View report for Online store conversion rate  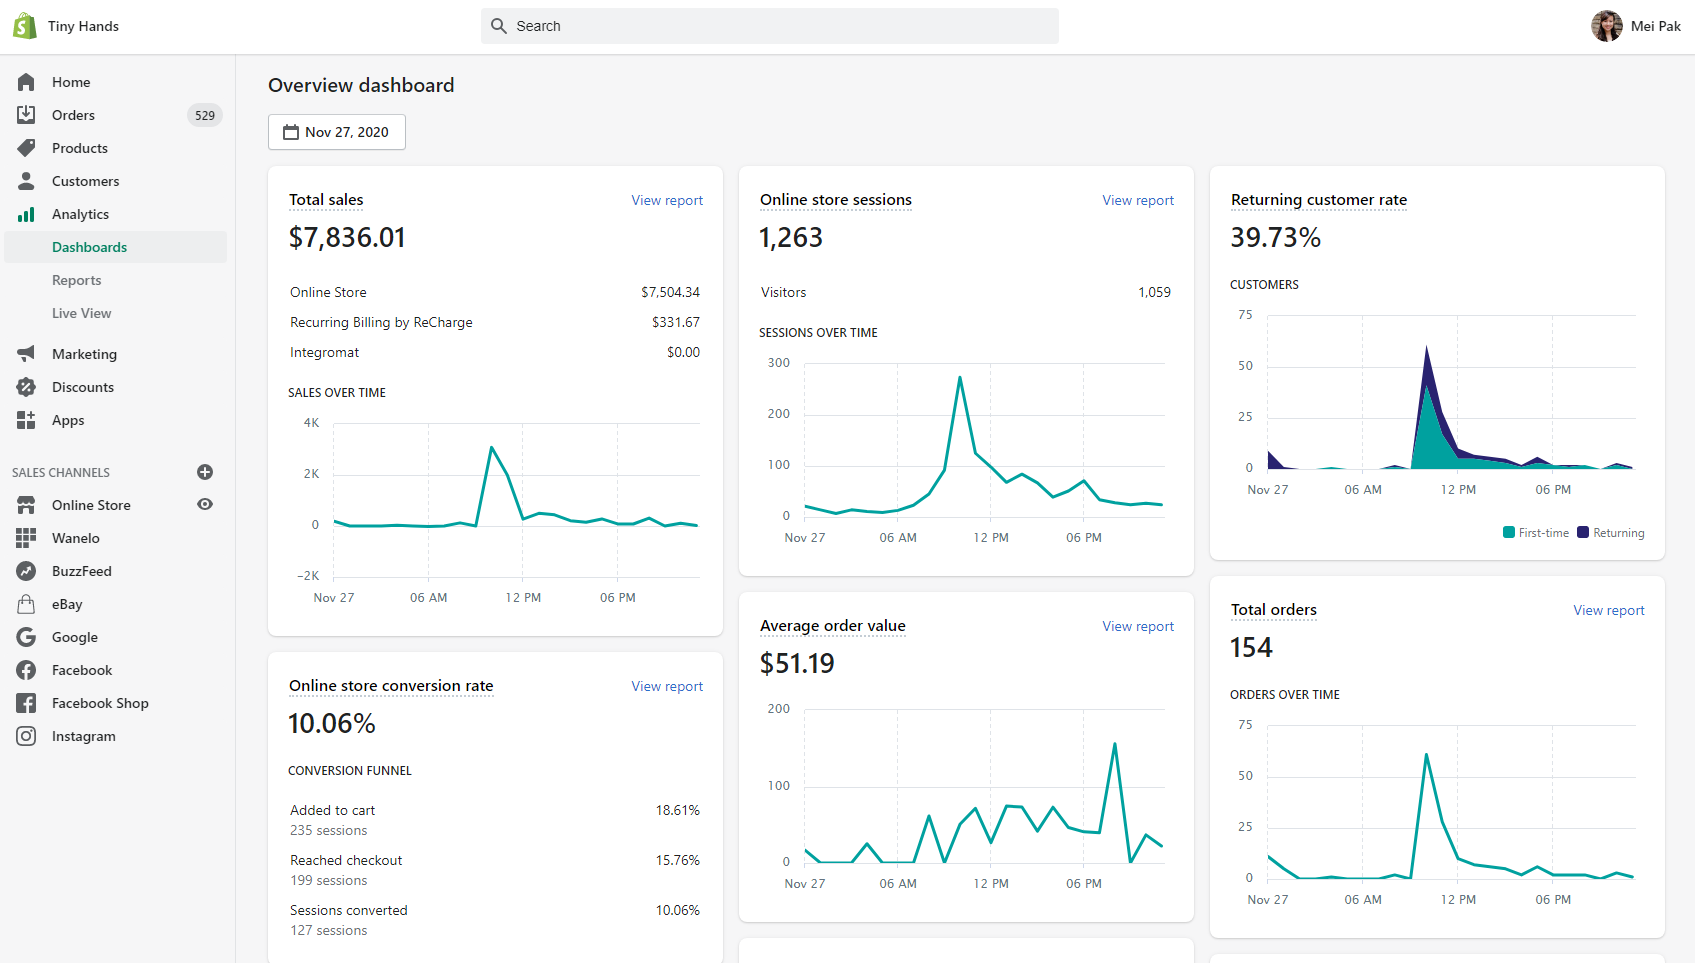click(667, 686)
